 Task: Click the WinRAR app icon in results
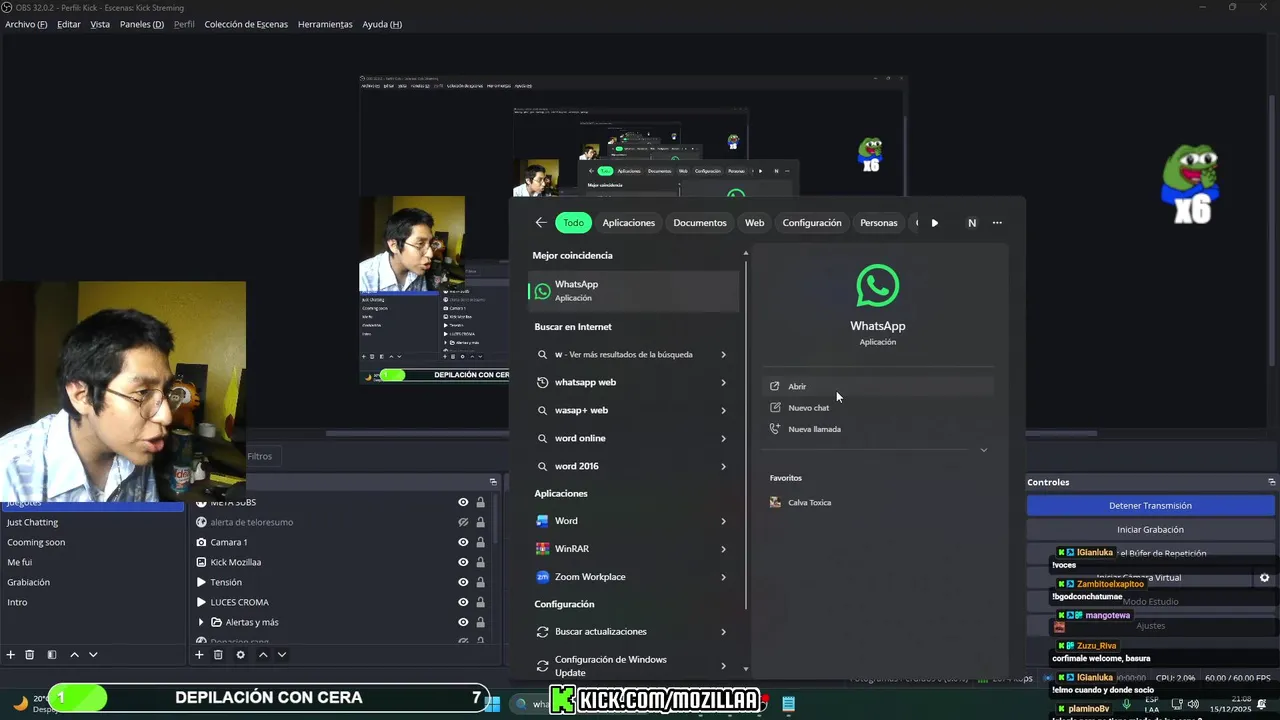click(542, 549)
